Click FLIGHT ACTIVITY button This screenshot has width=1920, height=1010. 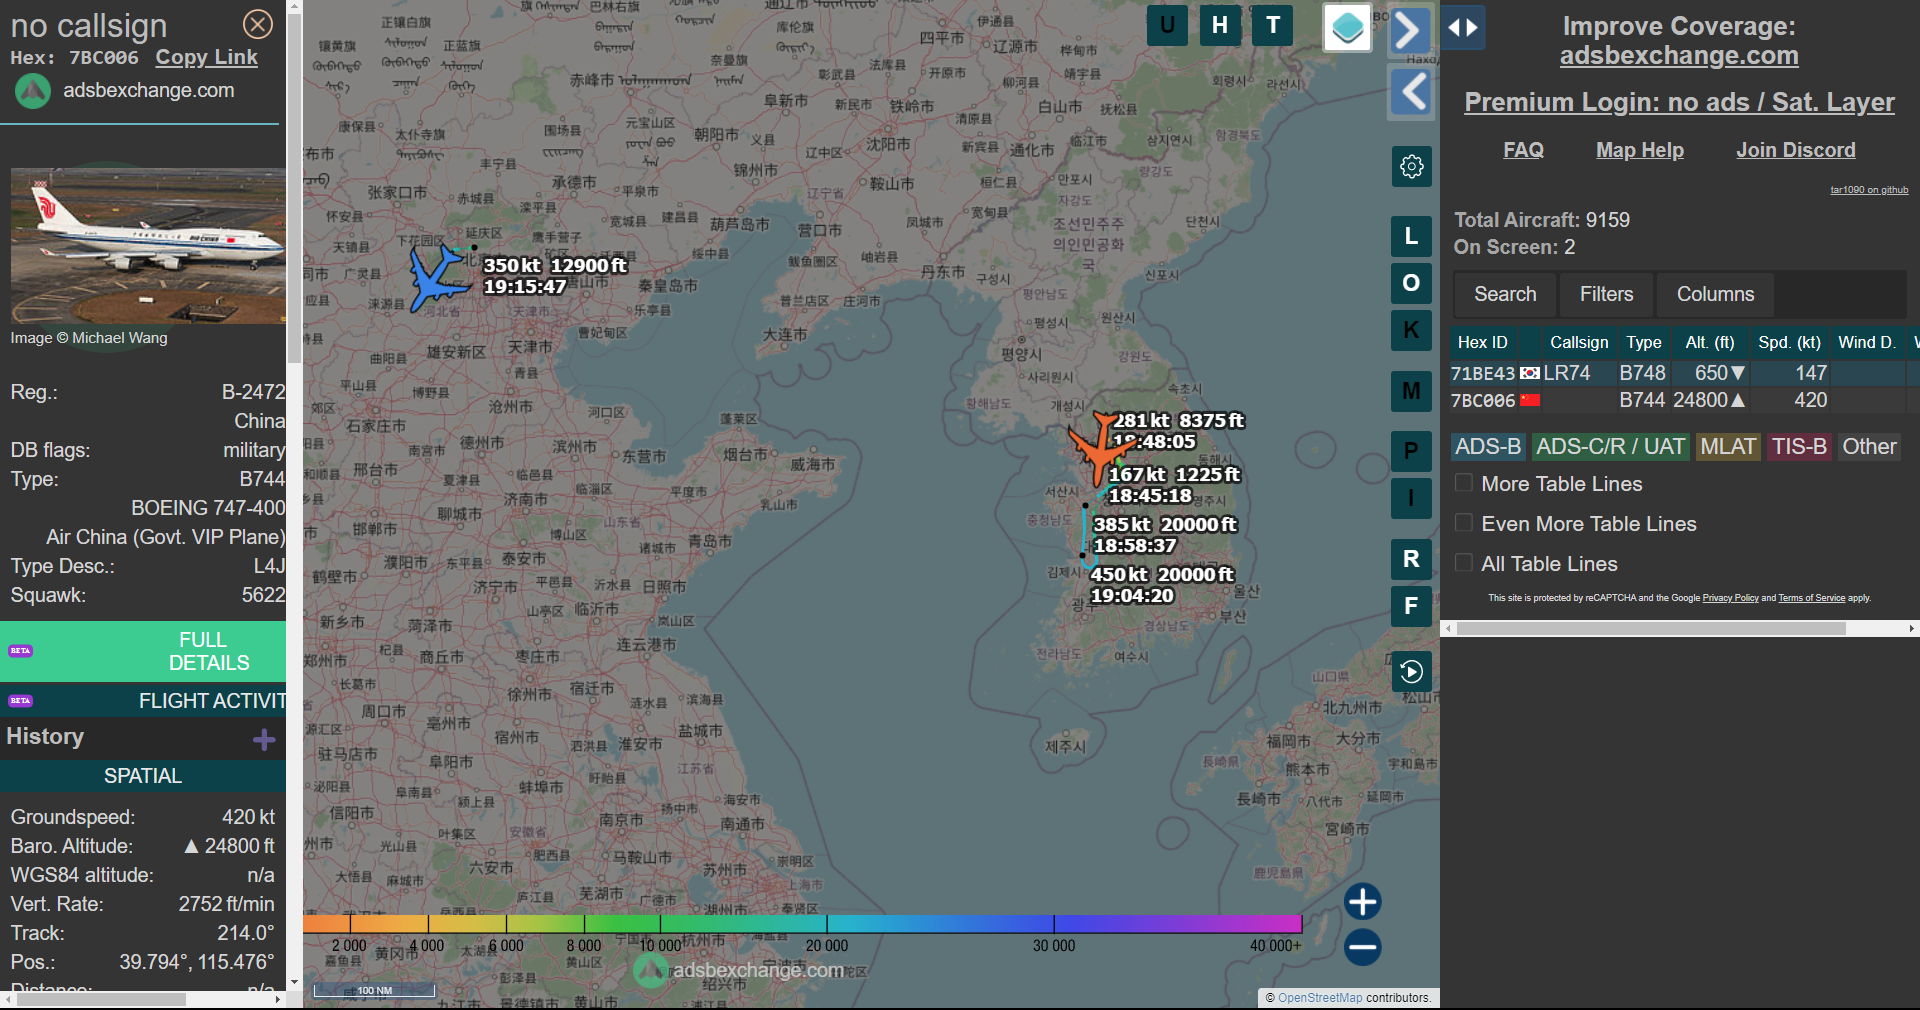[143, 701]
